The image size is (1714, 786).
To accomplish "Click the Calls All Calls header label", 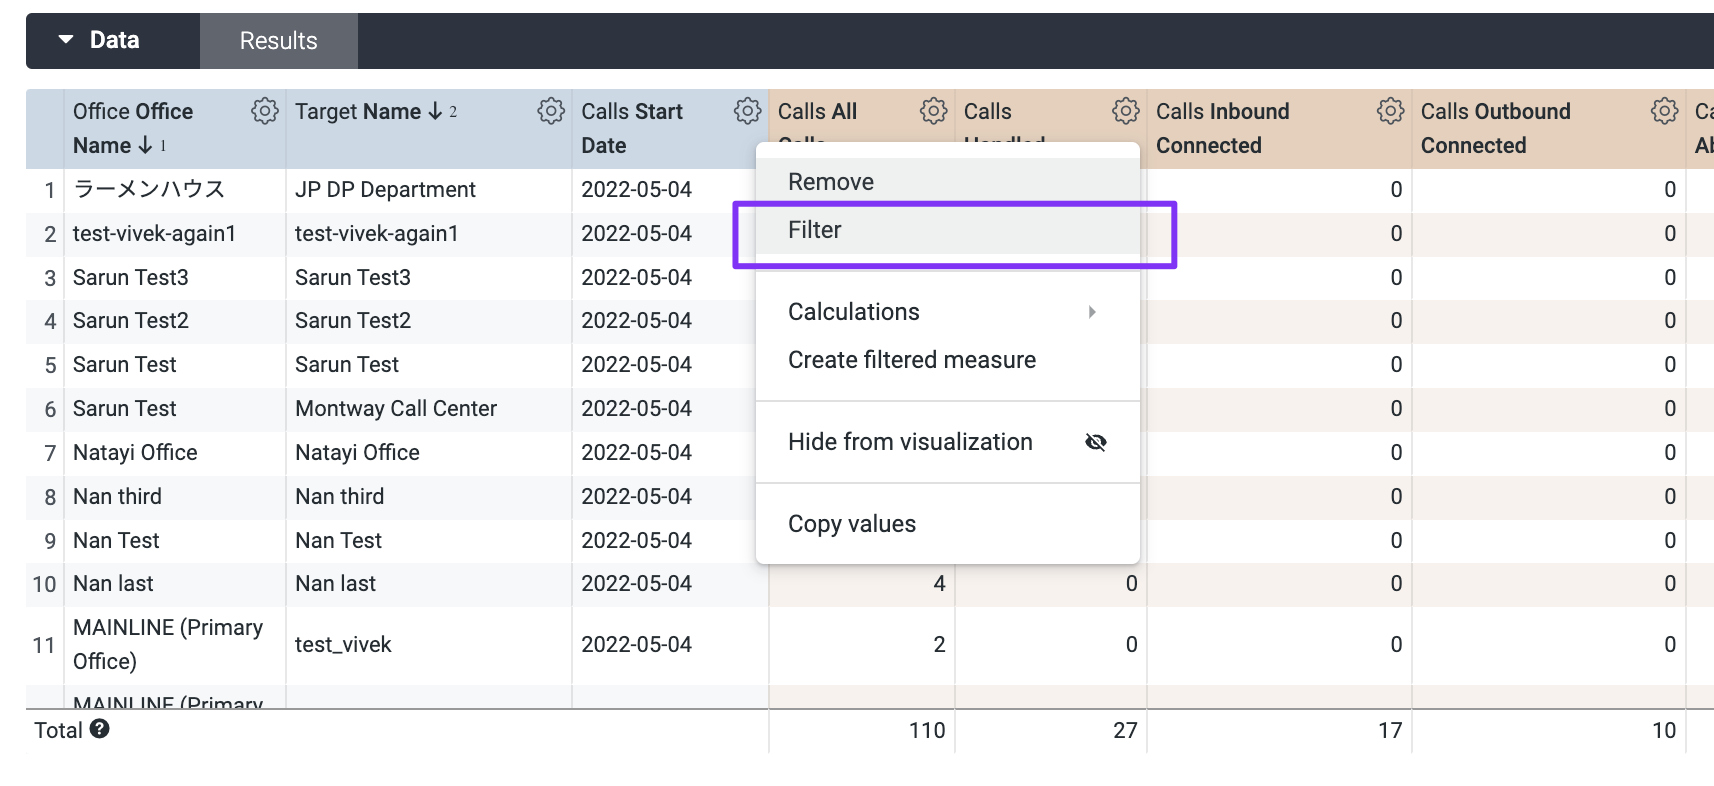I will coord(817,112).
